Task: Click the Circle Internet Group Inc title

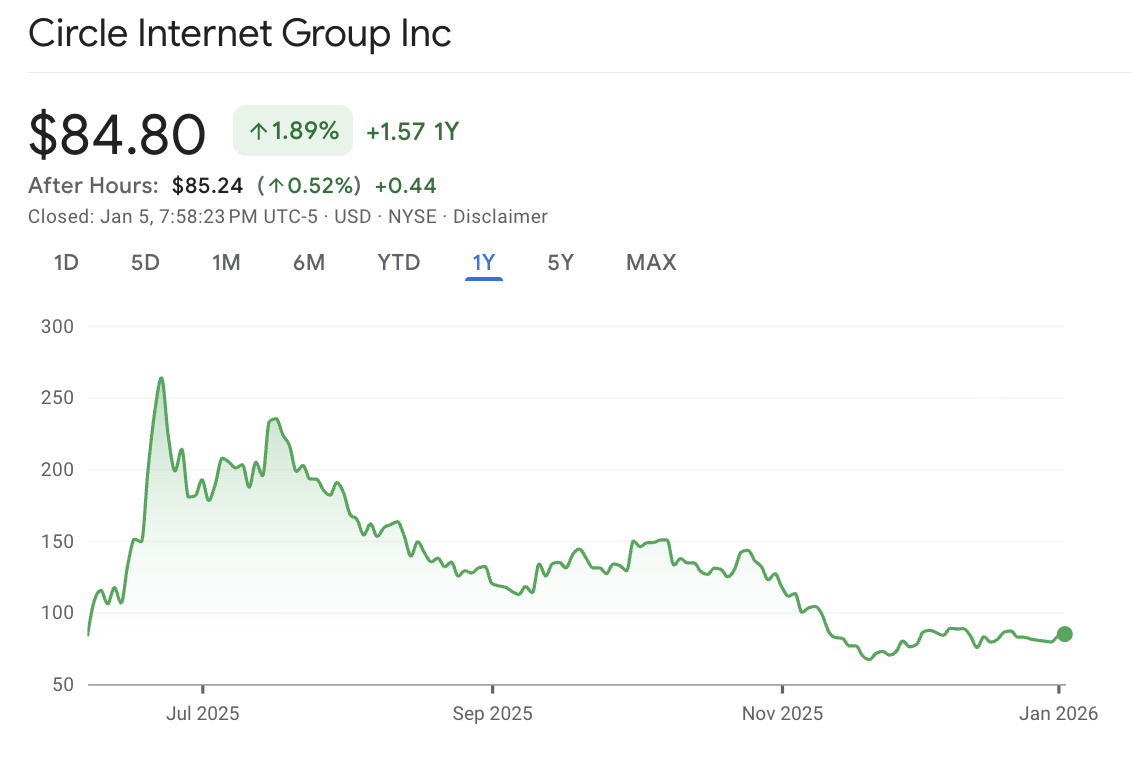Action: click(240, 34)
